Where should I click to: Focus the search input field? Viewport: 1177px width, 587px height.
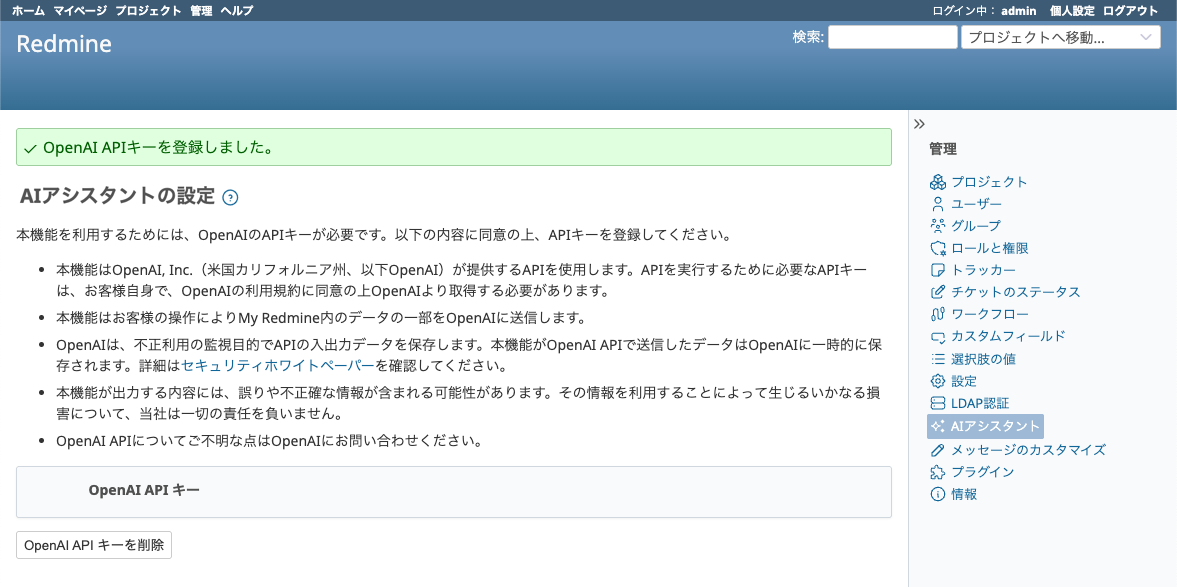tap(893, 38)
